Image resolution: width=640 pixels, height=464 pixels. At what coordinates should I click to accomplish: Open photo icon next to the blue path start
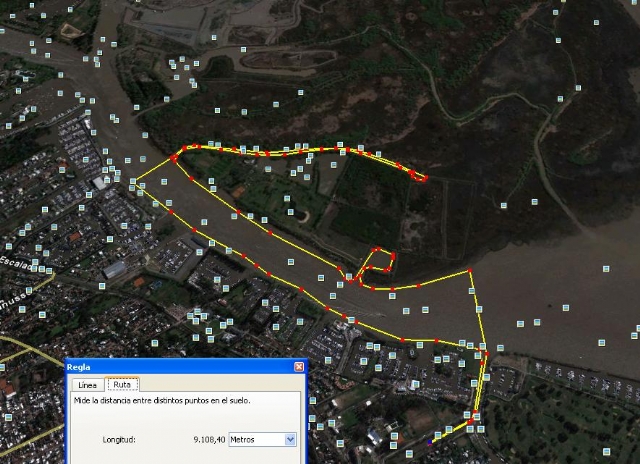[x=438, y=435]
